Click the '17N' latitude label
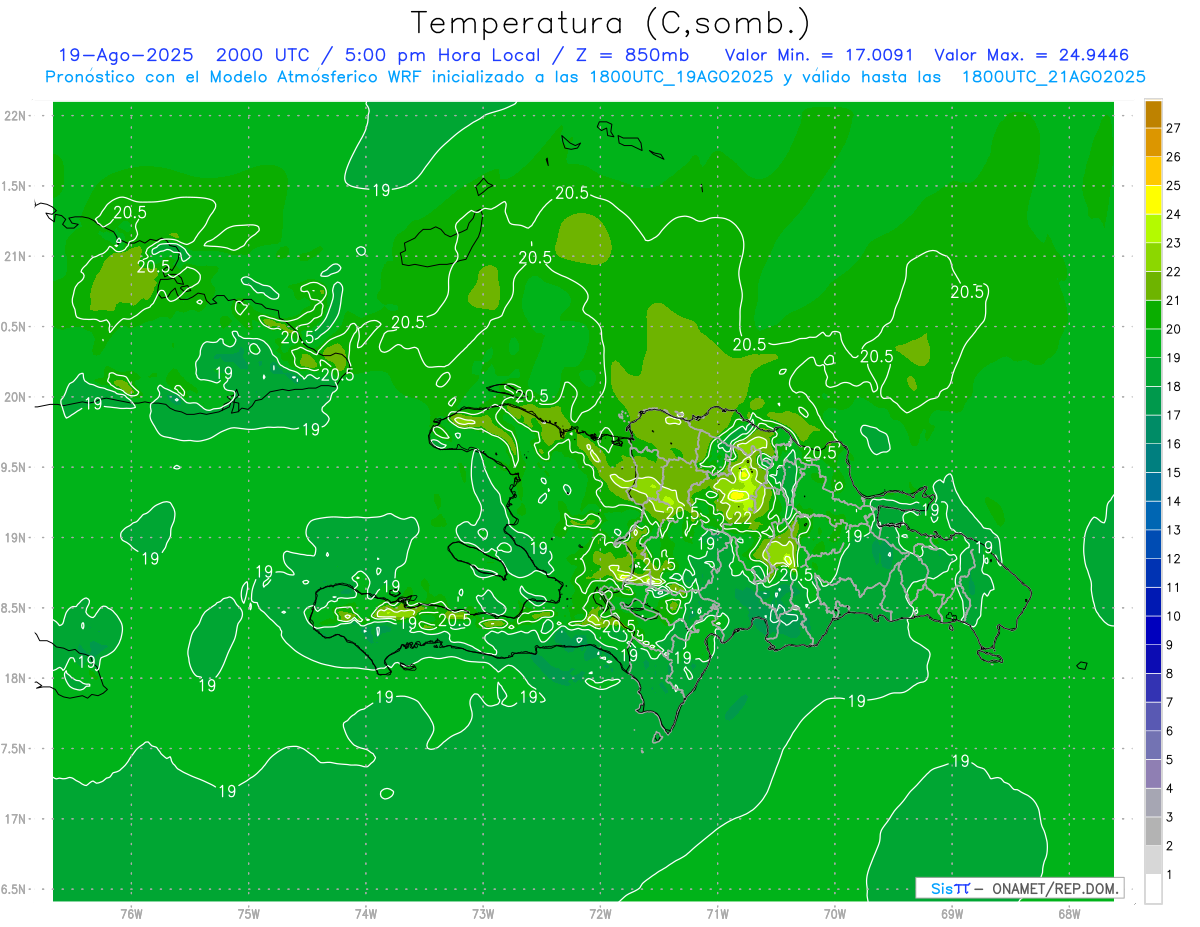This screenshot has width=1200, height=927. pyautogui.click(x=15, y=819)
